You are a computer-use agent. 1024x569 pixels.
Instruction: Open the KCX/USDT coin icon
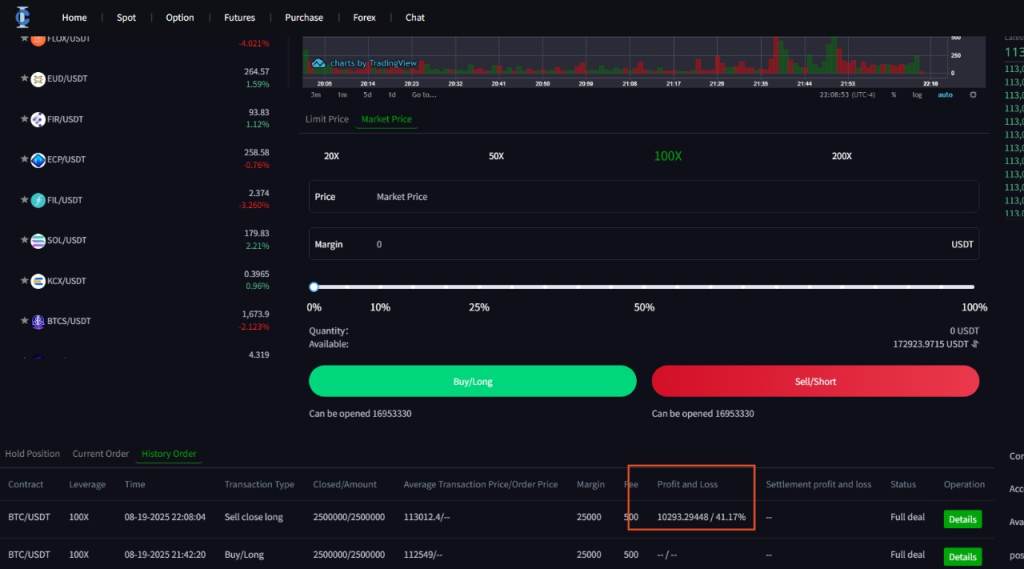(x=38, y=281)
